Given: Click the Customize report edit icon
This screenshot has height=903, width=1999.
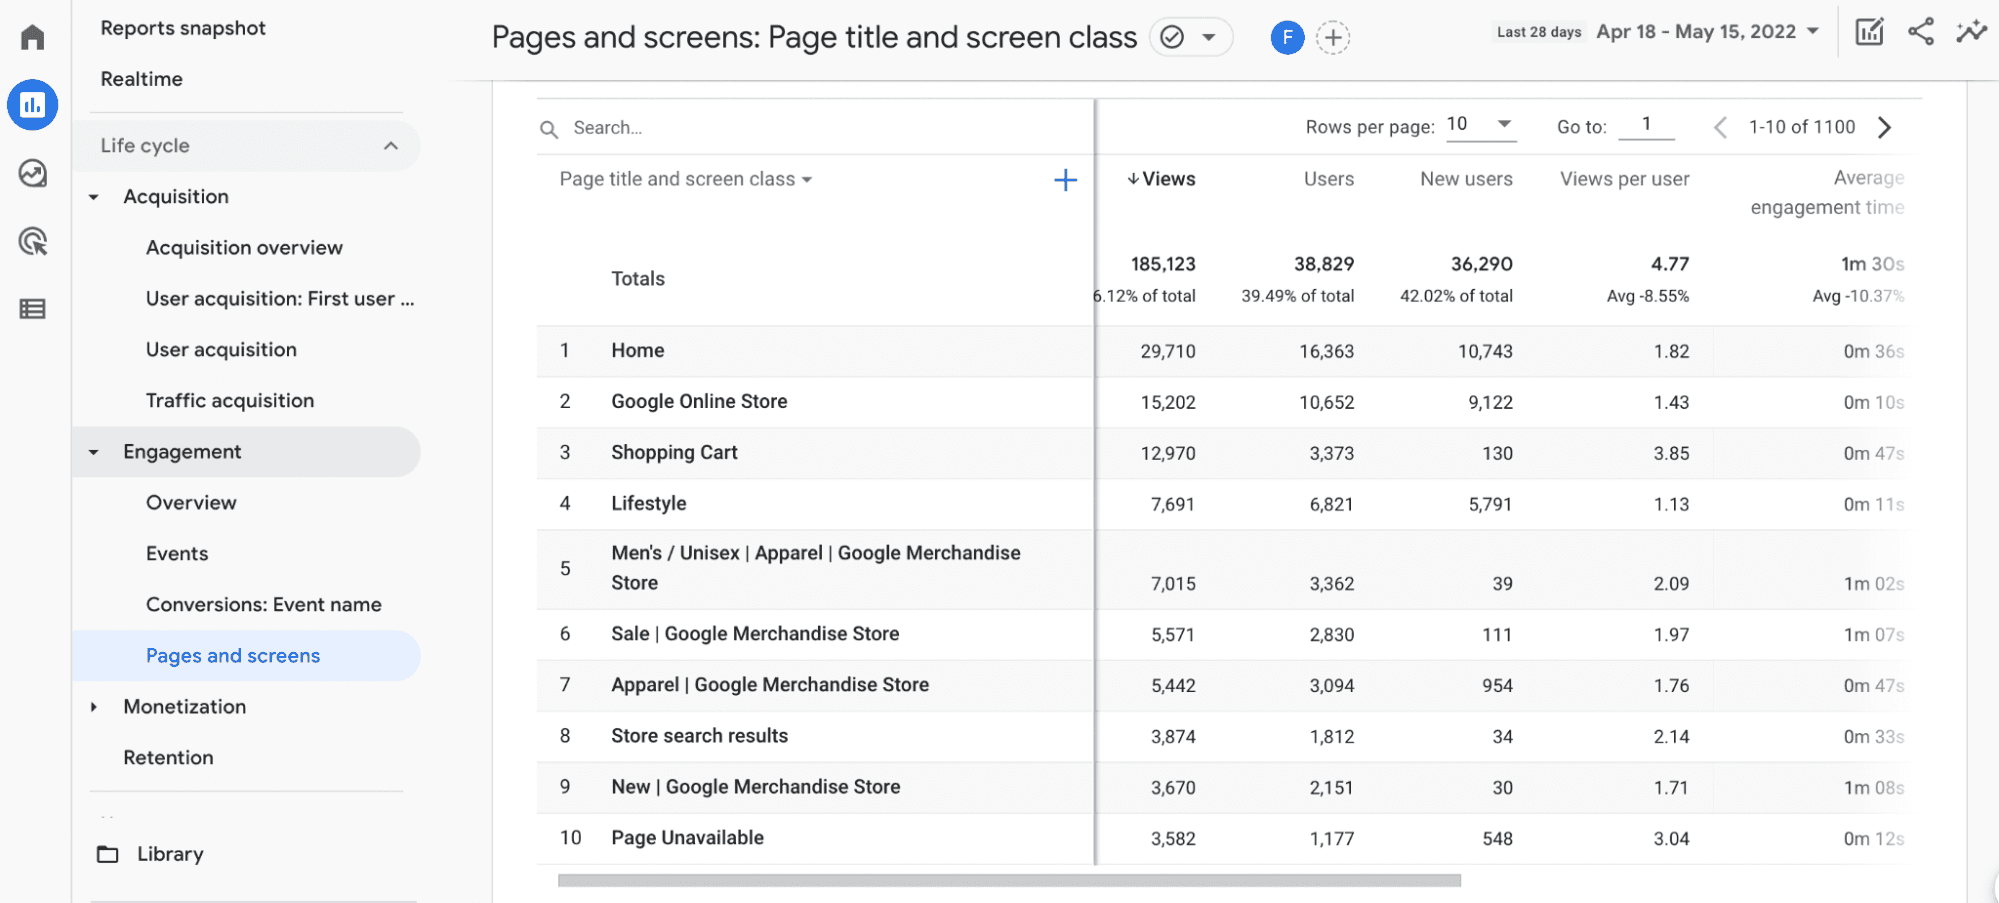Looking at the screenshot, I should tap(1869, 32).
